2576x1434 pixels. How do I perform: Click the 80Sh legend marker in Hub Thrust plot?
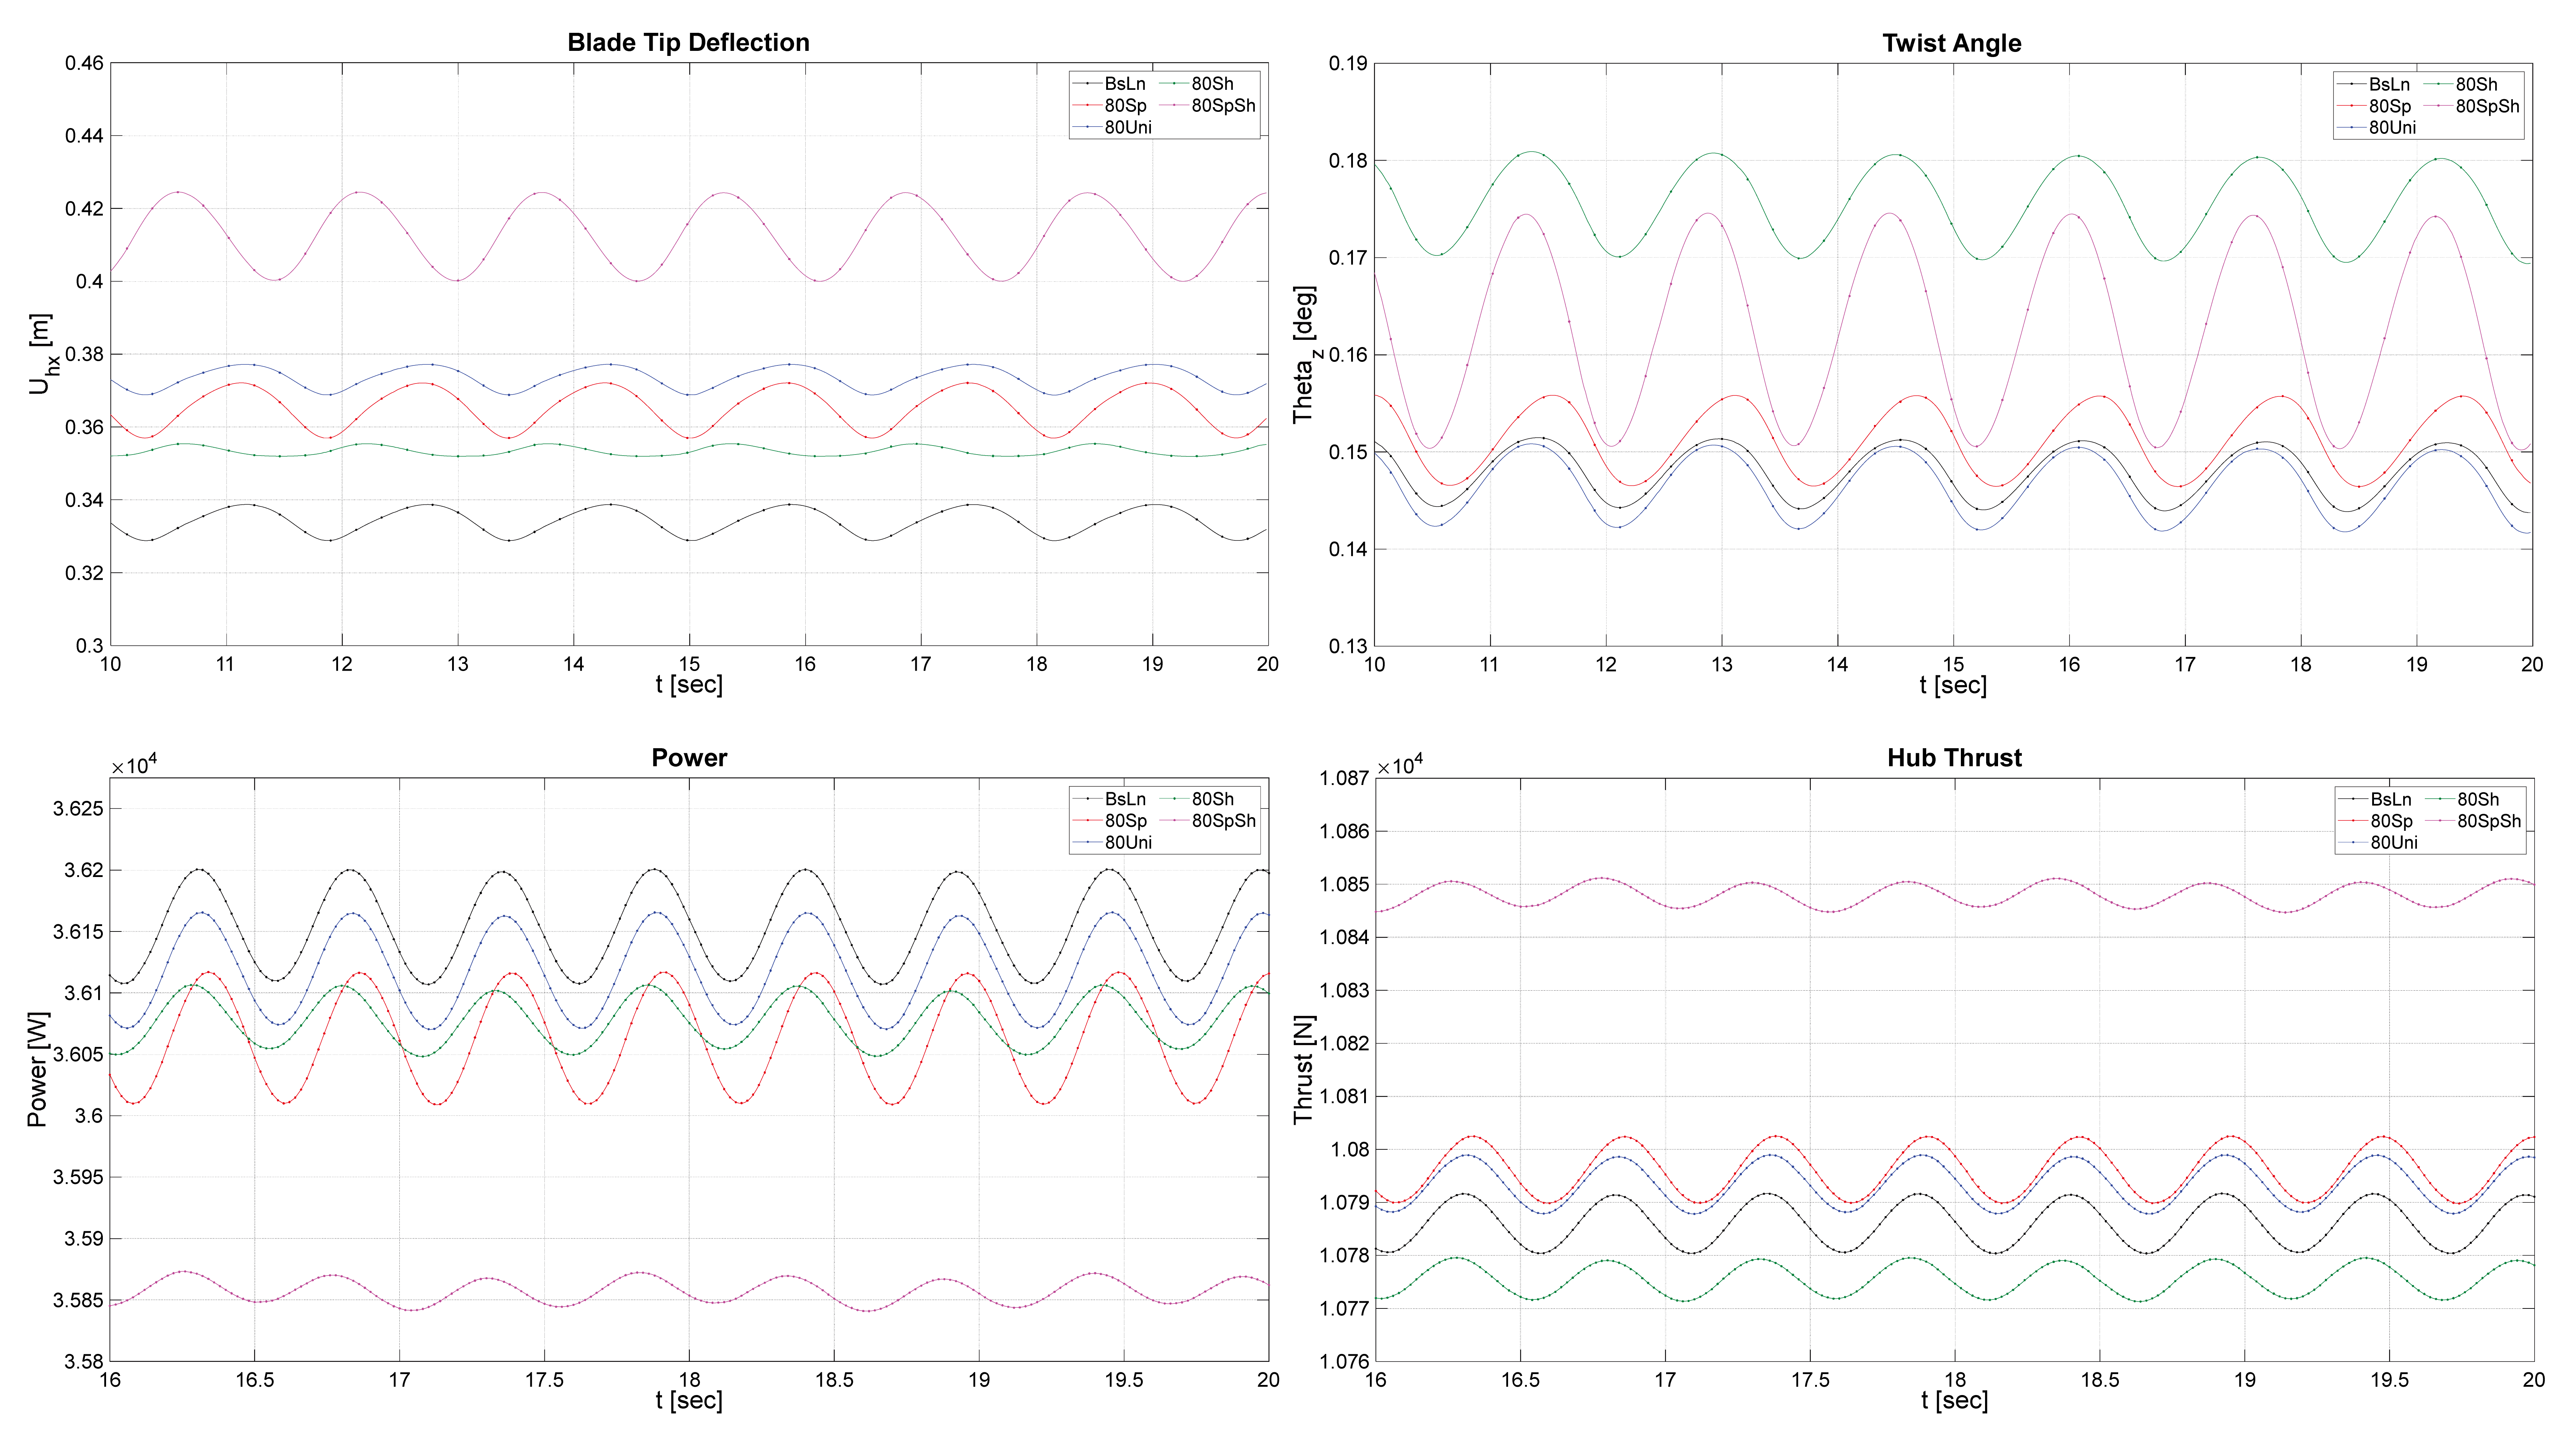pos(2440,799)
